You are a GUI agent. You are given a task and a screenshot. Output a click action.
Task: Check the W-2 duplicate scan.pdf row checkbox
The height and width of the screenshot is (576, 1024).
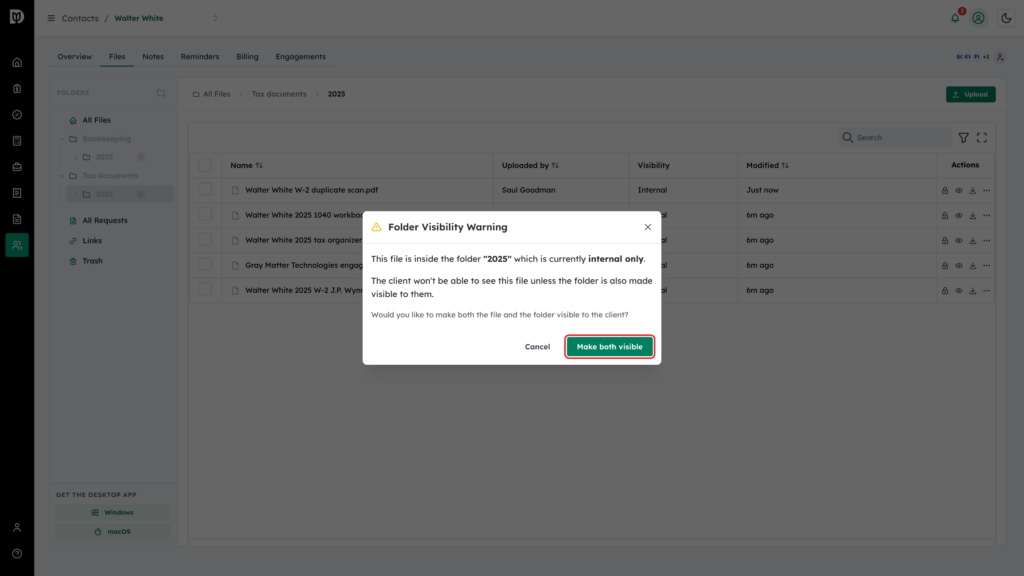[205, 190]
